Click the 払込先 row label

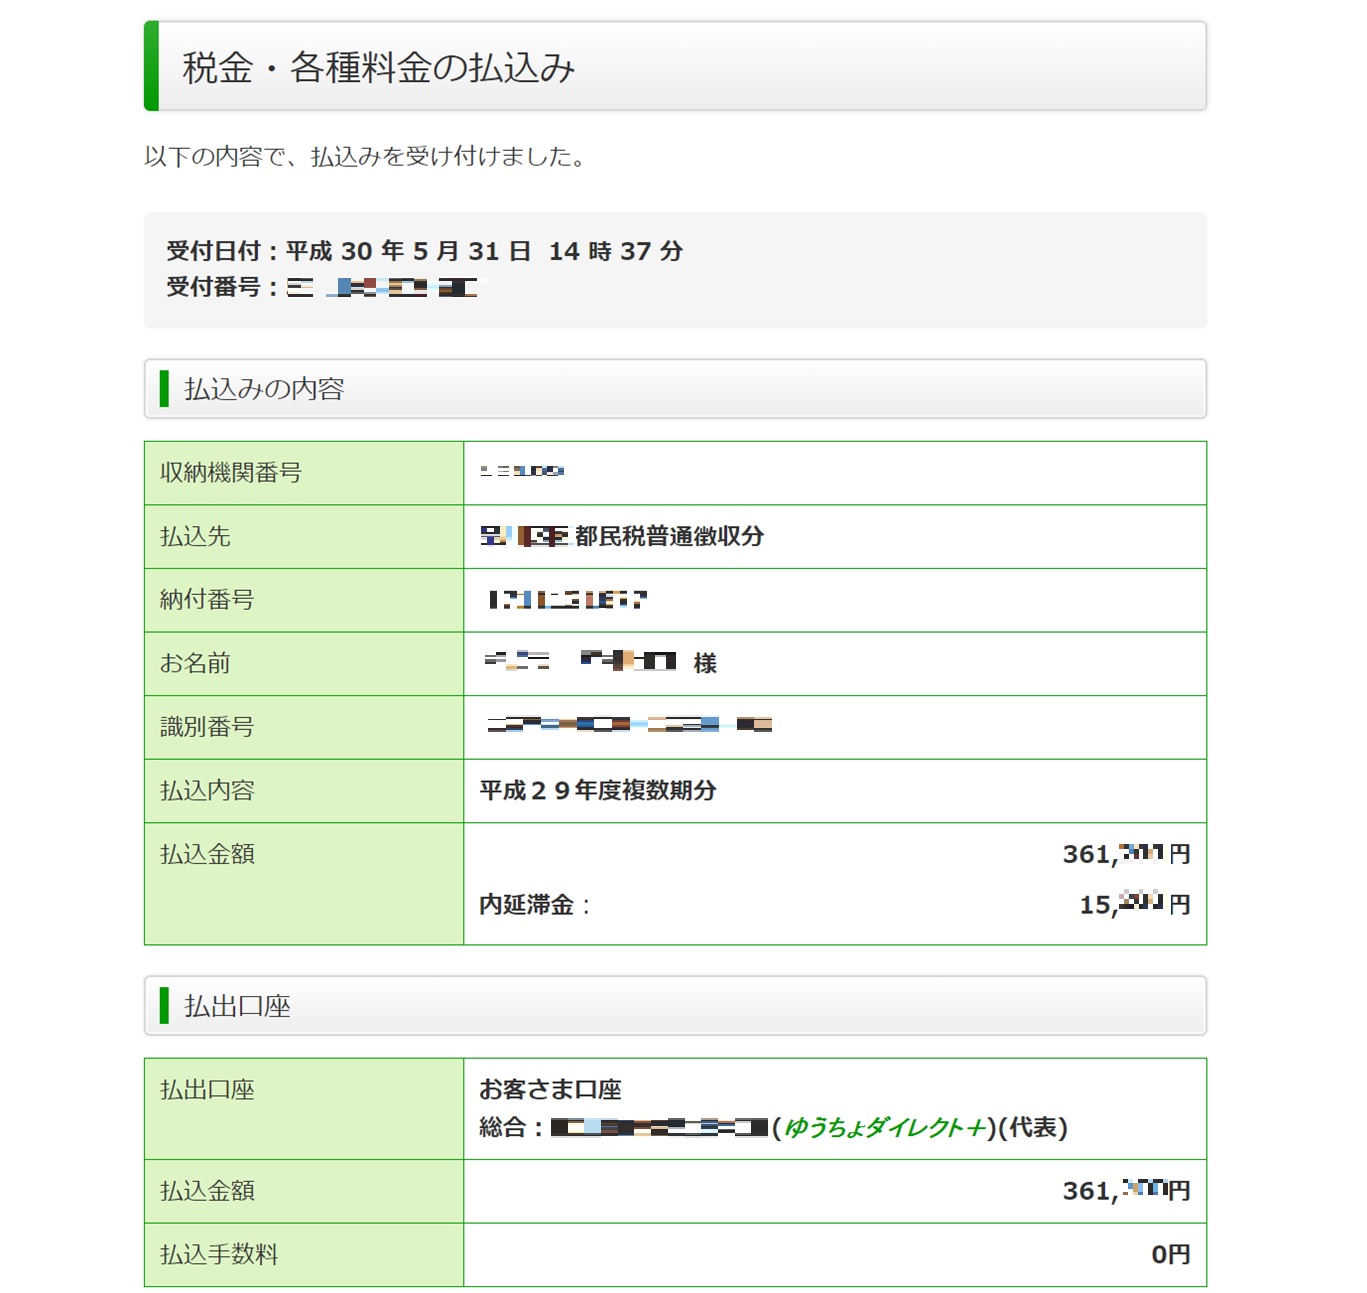(195, 537)
